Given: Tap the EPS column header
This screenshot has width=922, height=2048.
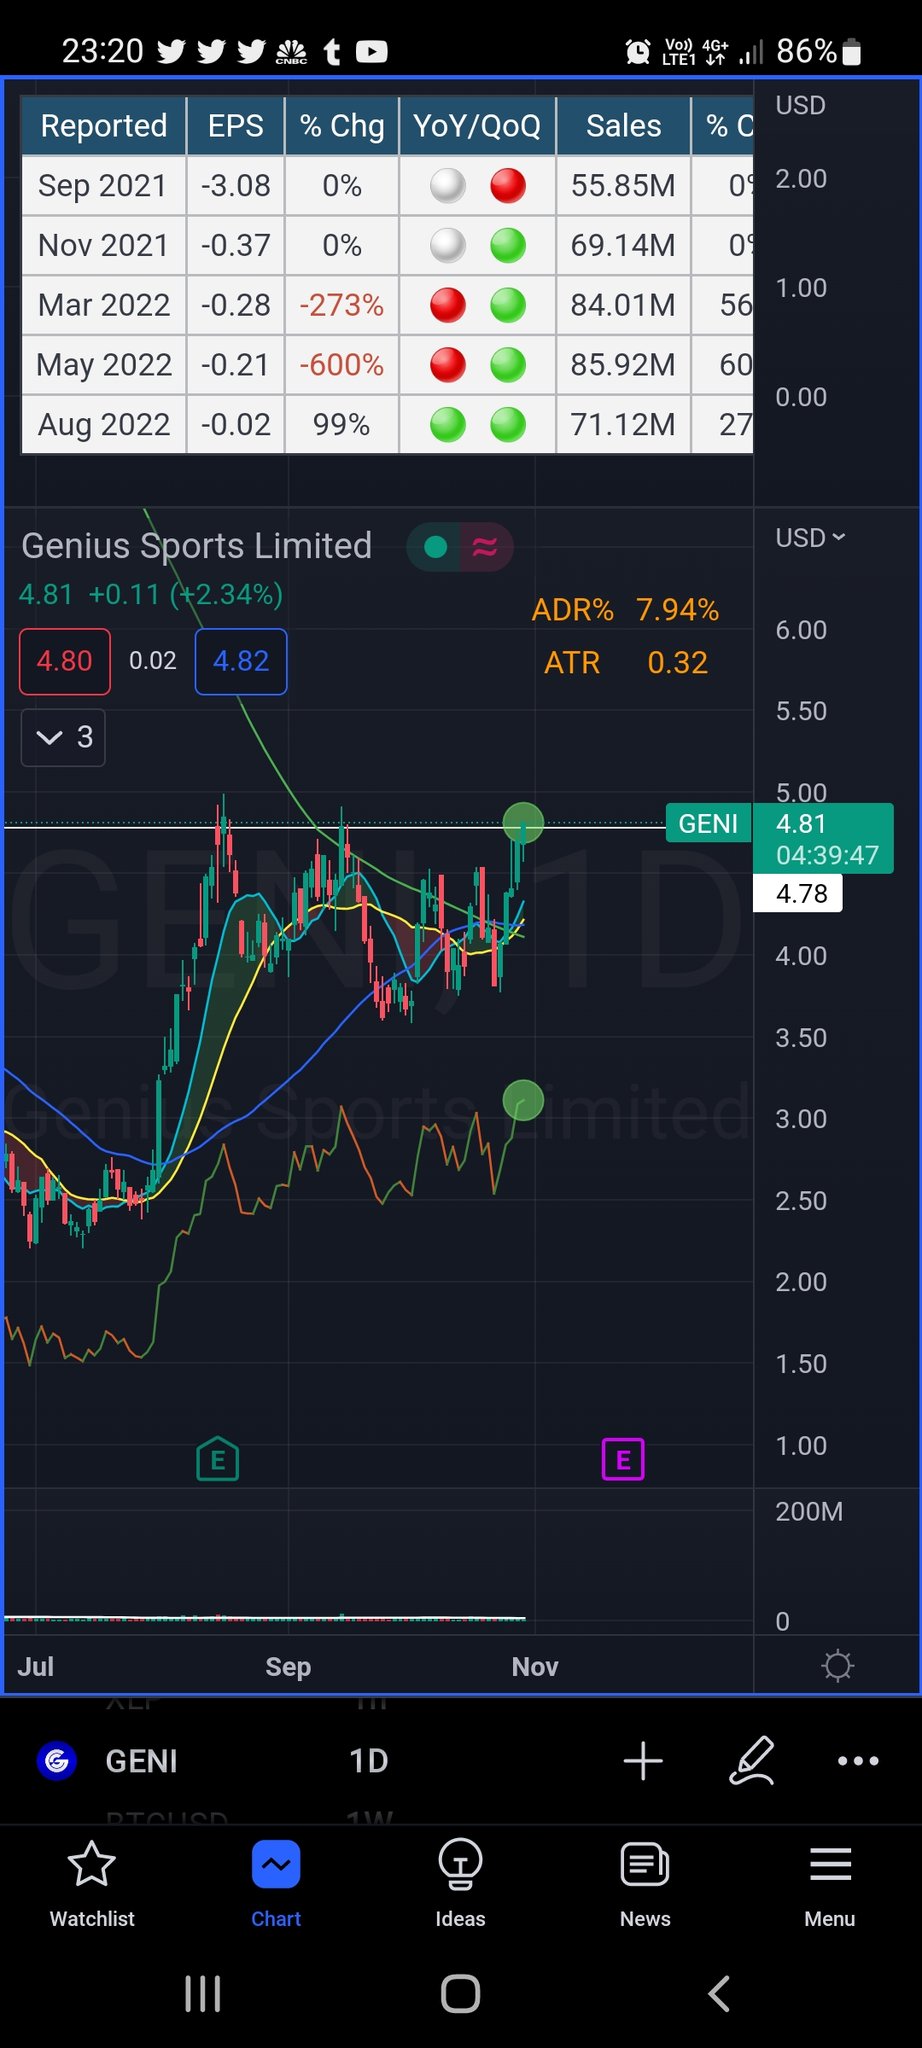Looking at the screenshot, I should point(235,126).
